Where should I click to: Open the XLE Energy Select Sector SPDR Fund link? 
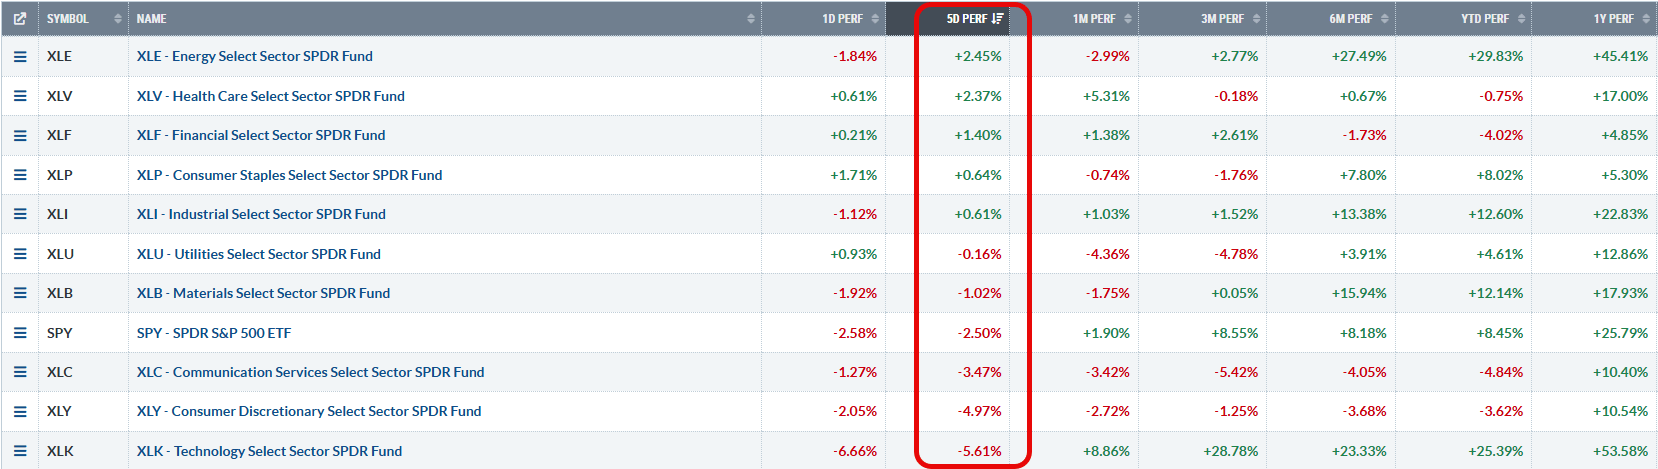click(x=255, y=56)
